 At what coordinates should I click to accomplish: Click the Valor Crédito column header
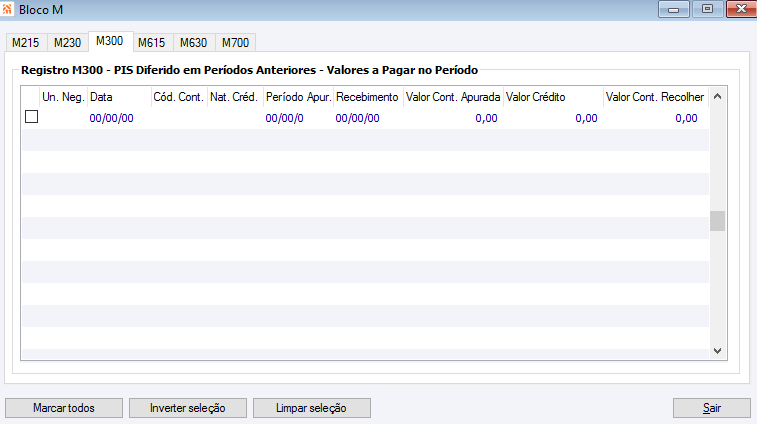(x=553, y=97)
